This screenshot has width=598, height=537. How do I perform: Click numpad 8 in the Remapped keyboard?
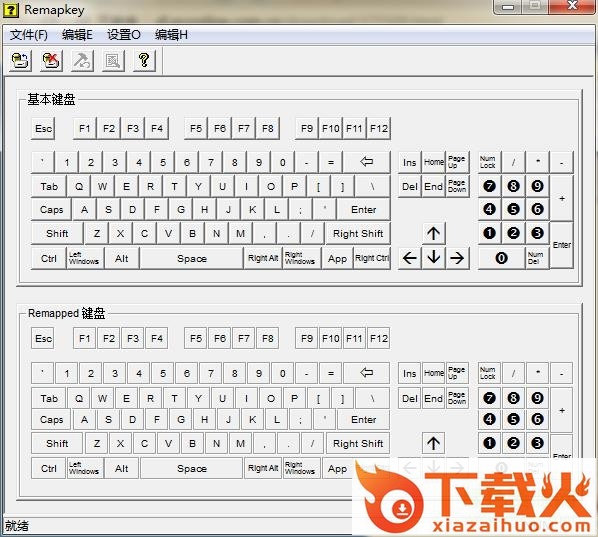(x=513, y=399)
